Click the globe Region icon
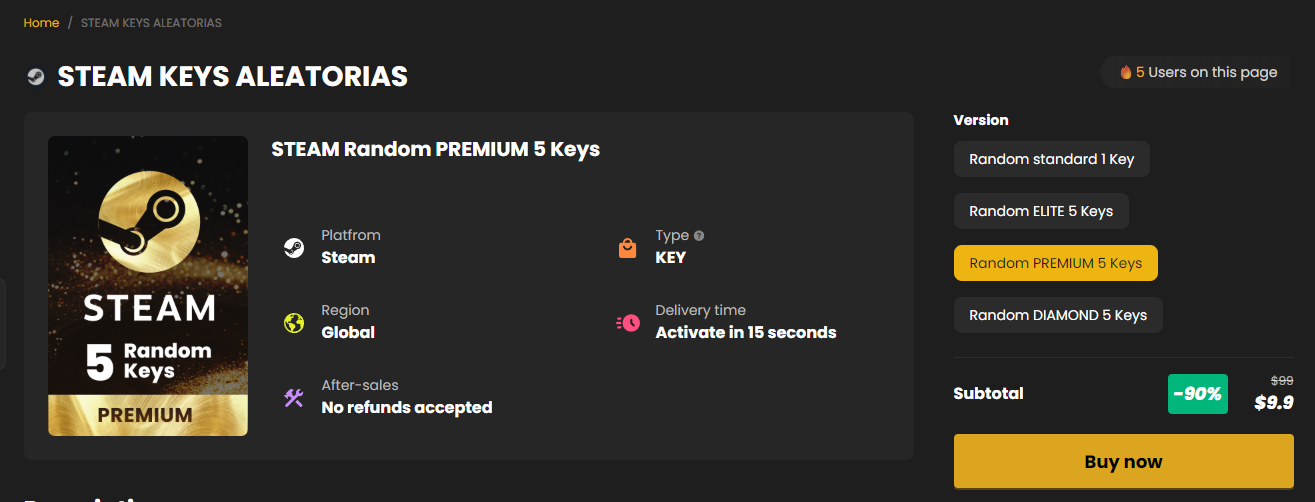 (294, 323)
